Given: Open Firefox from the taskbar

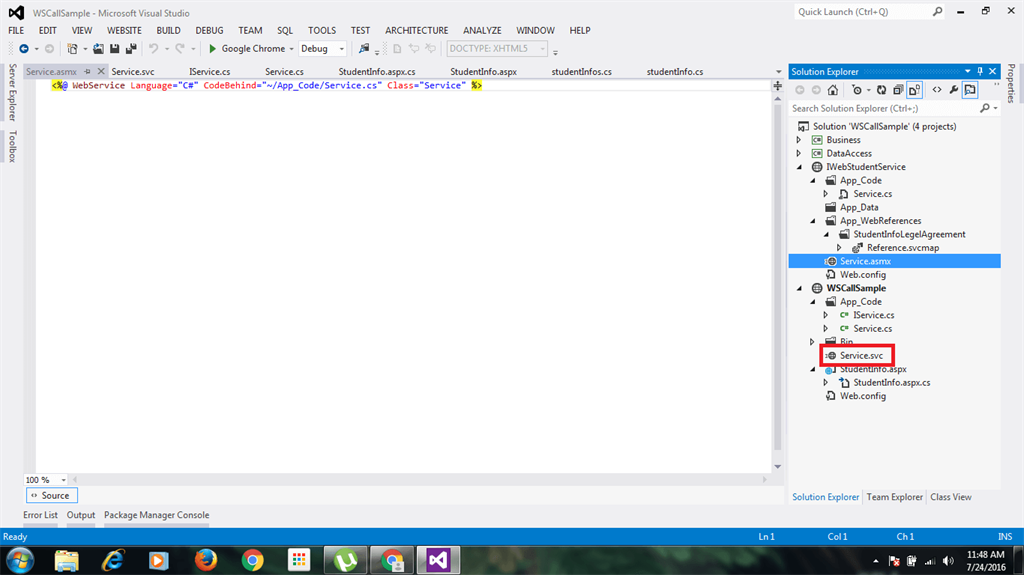Looking at the screenshot, I should tap(206, 560).
